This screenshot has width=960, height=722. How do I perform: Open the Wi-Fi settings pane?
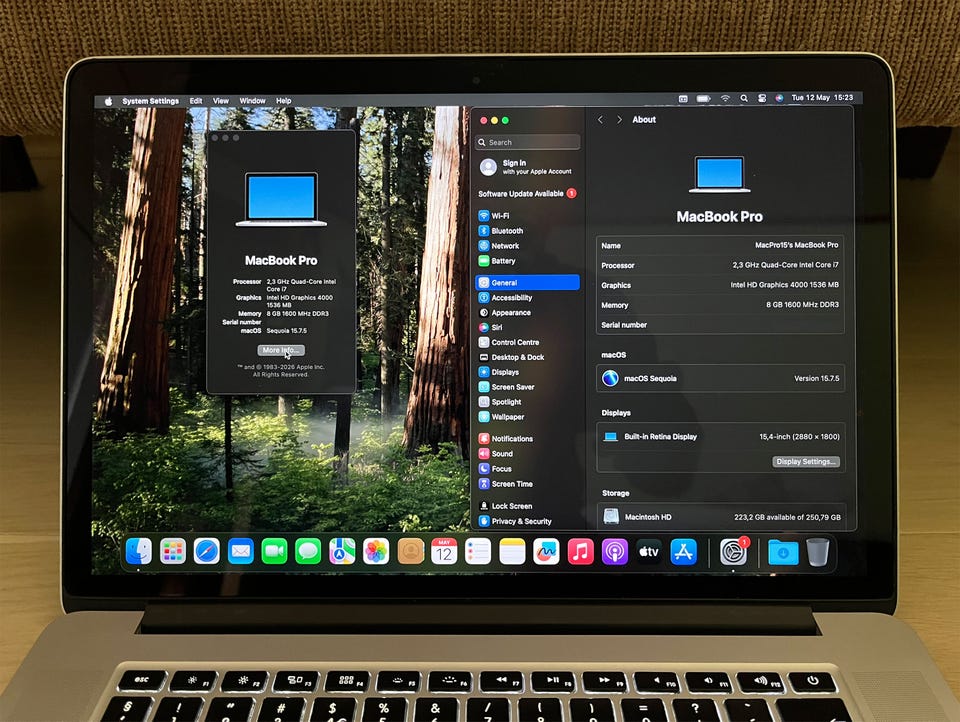[x=493, y=216]
